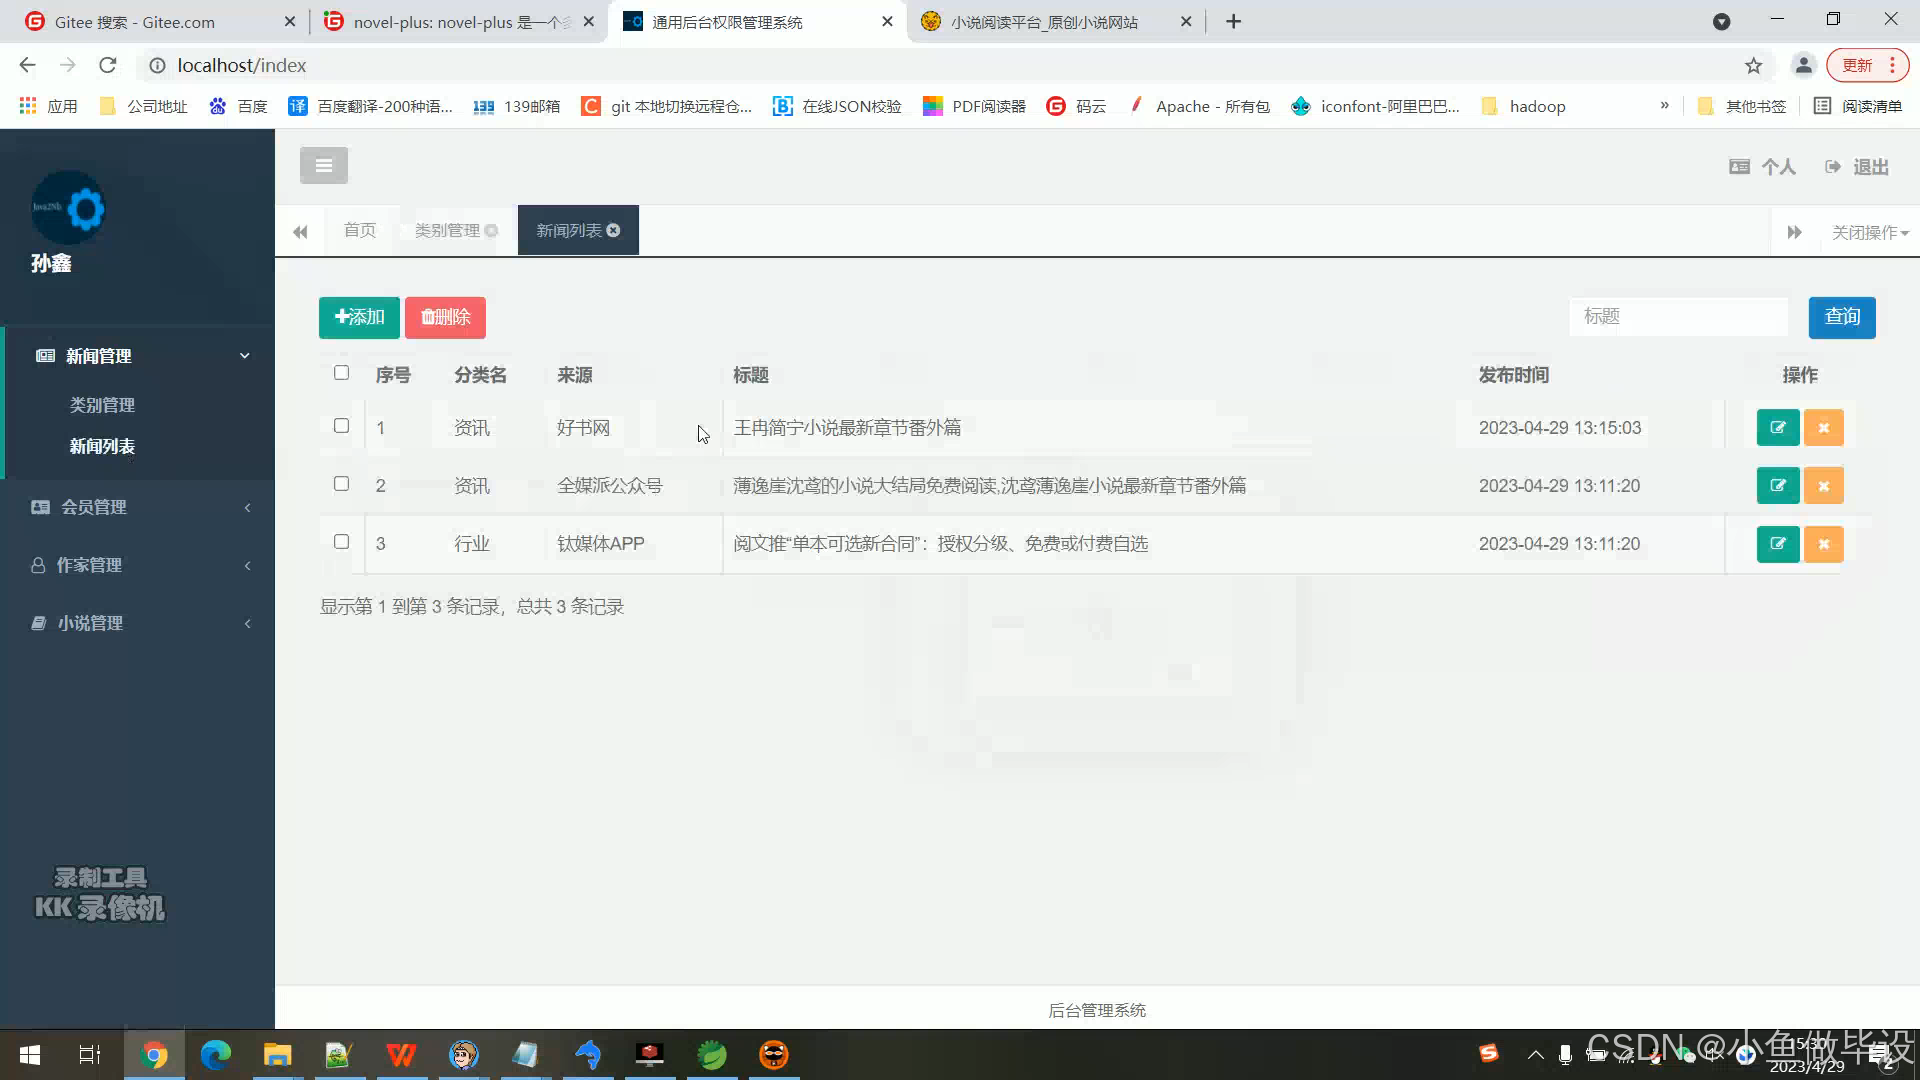Click edit icon for row 1
This screenshot has height=1080, width=1920.
(1777, 428)
